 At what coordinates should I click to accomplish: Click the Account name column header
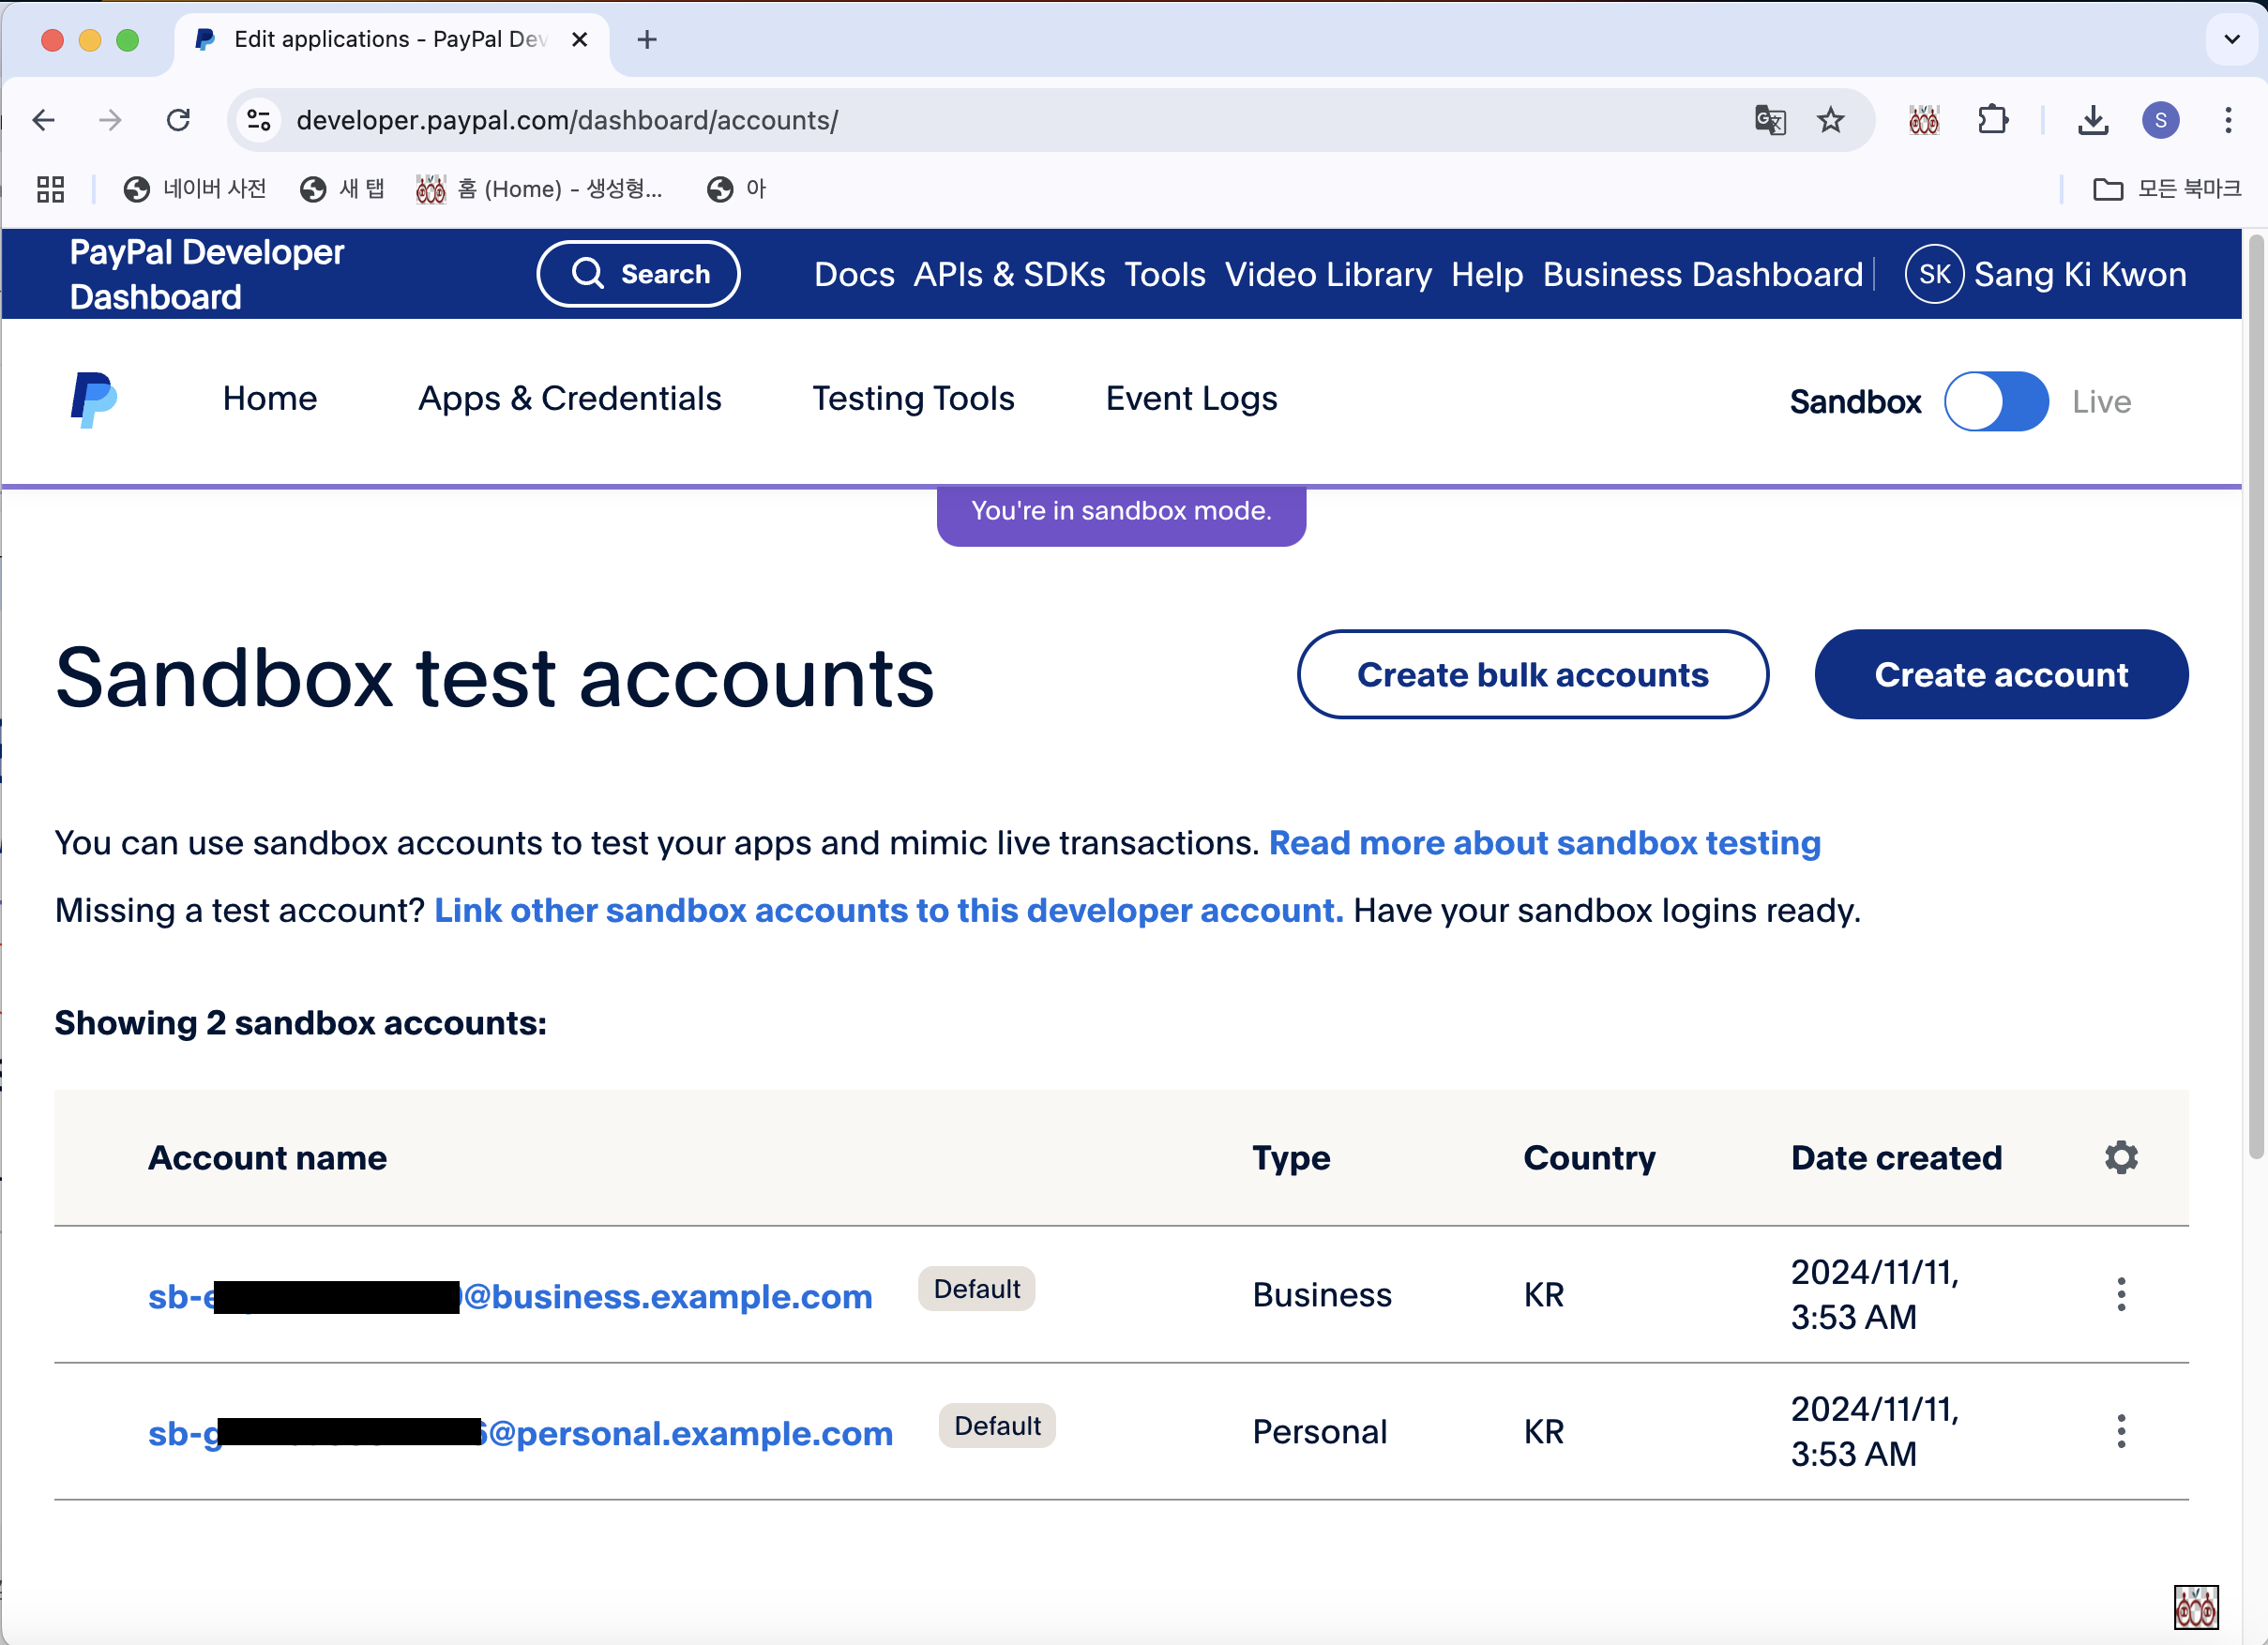click(267, 1157)
